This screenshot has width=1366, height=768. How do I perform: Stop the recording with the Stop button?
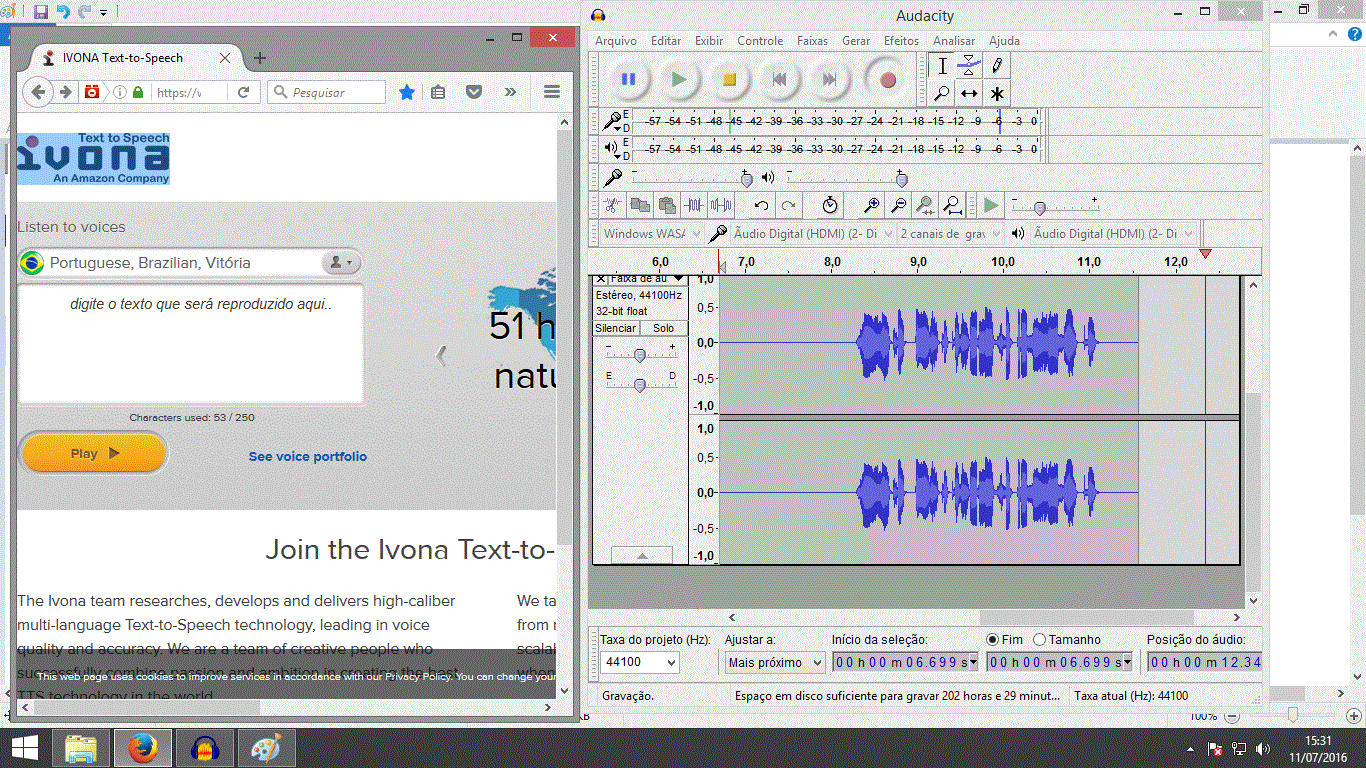pos(729,79)
